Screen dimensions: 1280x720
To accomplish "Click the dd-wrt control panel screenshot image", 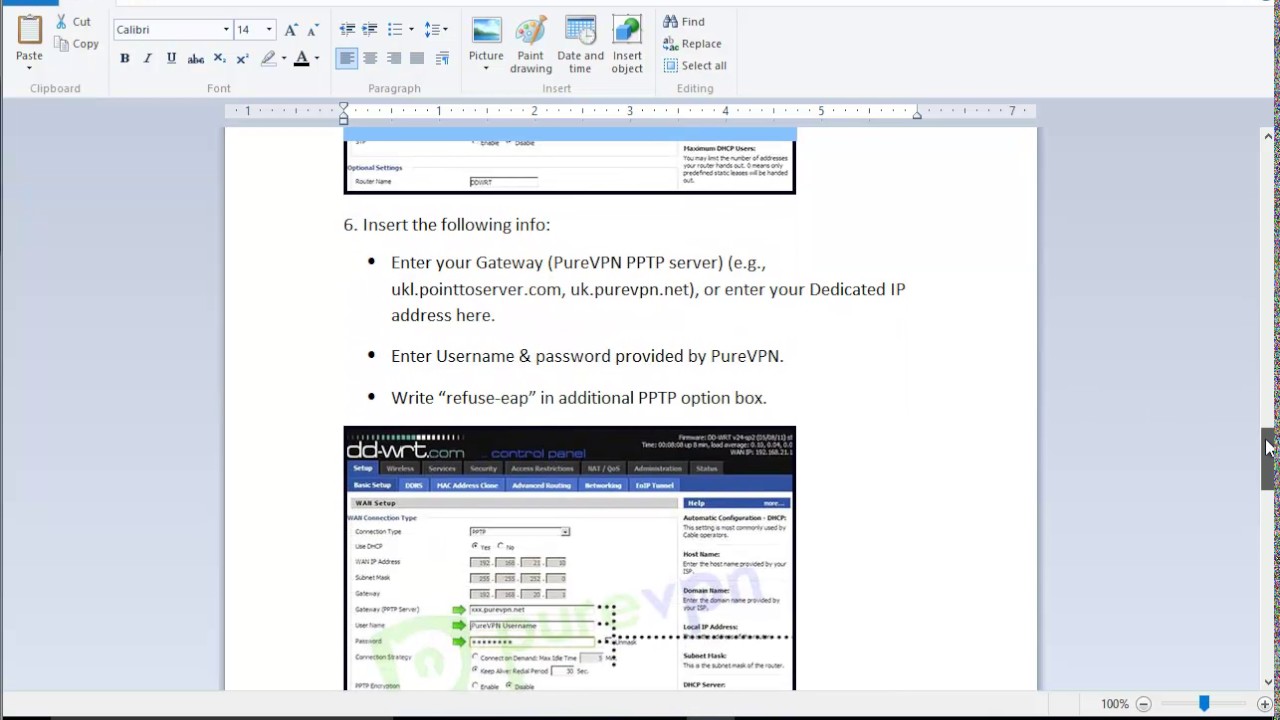I will (x=569, y=558).
